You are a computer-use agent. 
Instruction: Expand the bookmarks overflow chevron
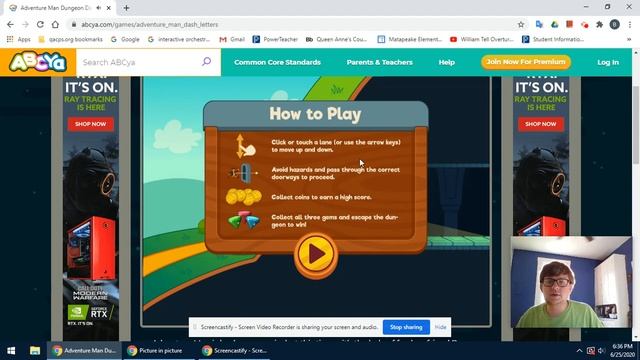tap(629, 39)
